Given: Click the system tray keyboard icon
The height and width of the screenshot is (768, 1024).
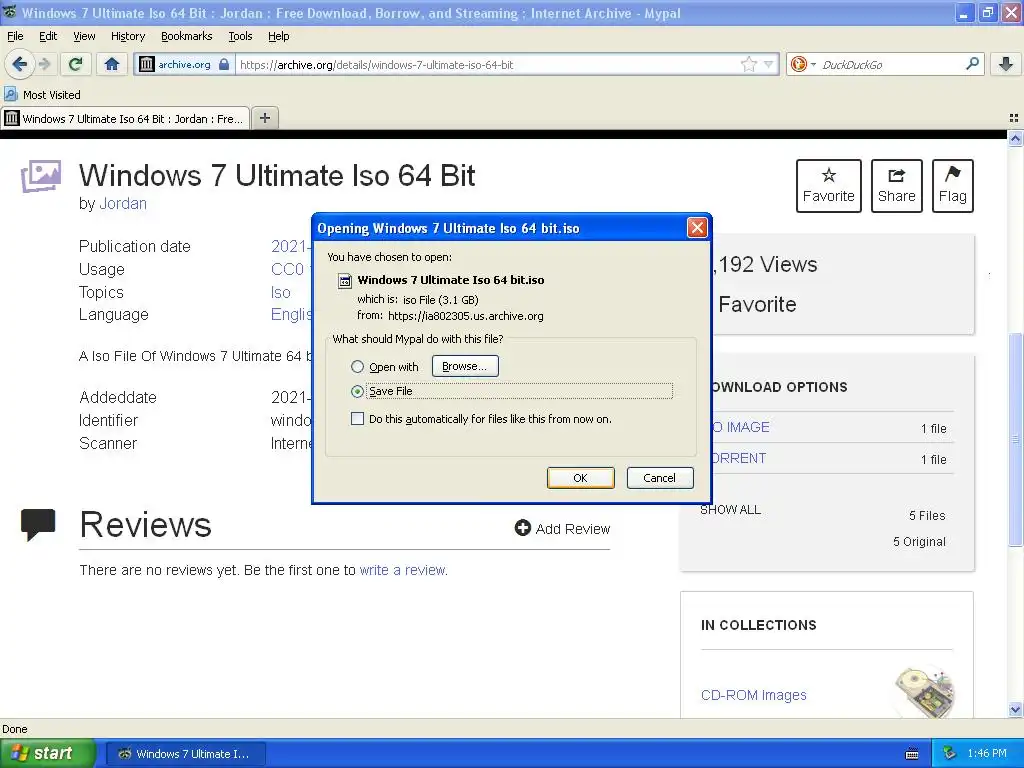Looking at the screenshot, I should point(912,754).
